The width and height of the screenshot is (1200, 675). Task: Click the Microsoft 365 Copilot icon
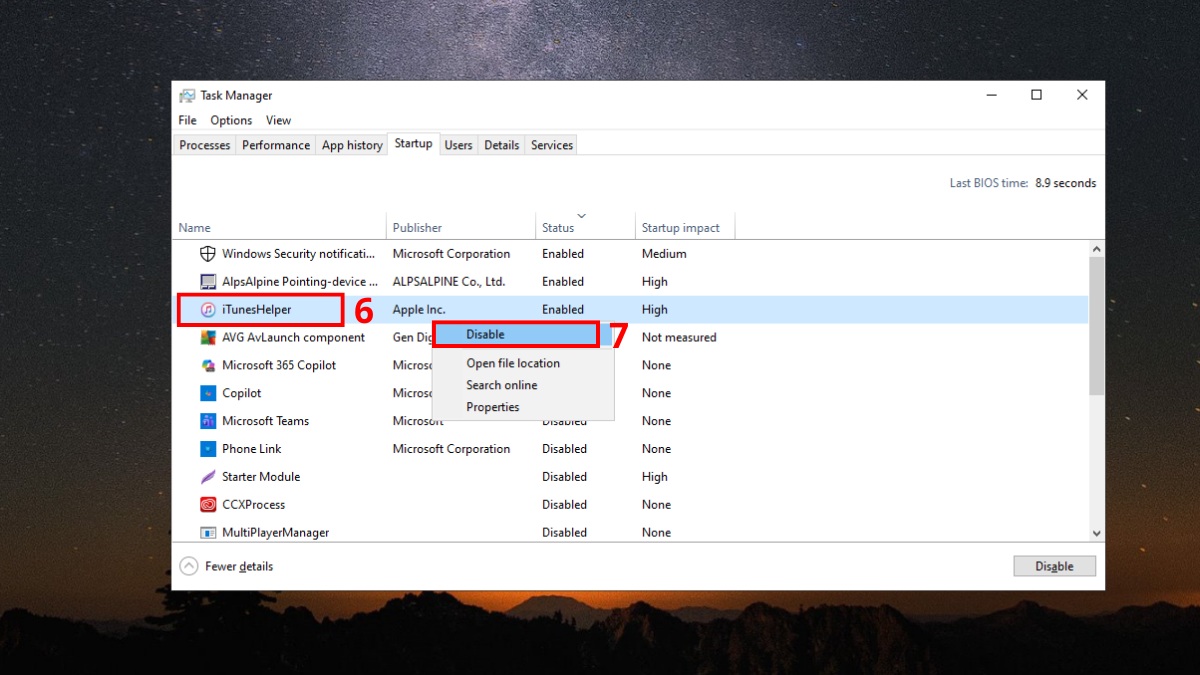207,365
